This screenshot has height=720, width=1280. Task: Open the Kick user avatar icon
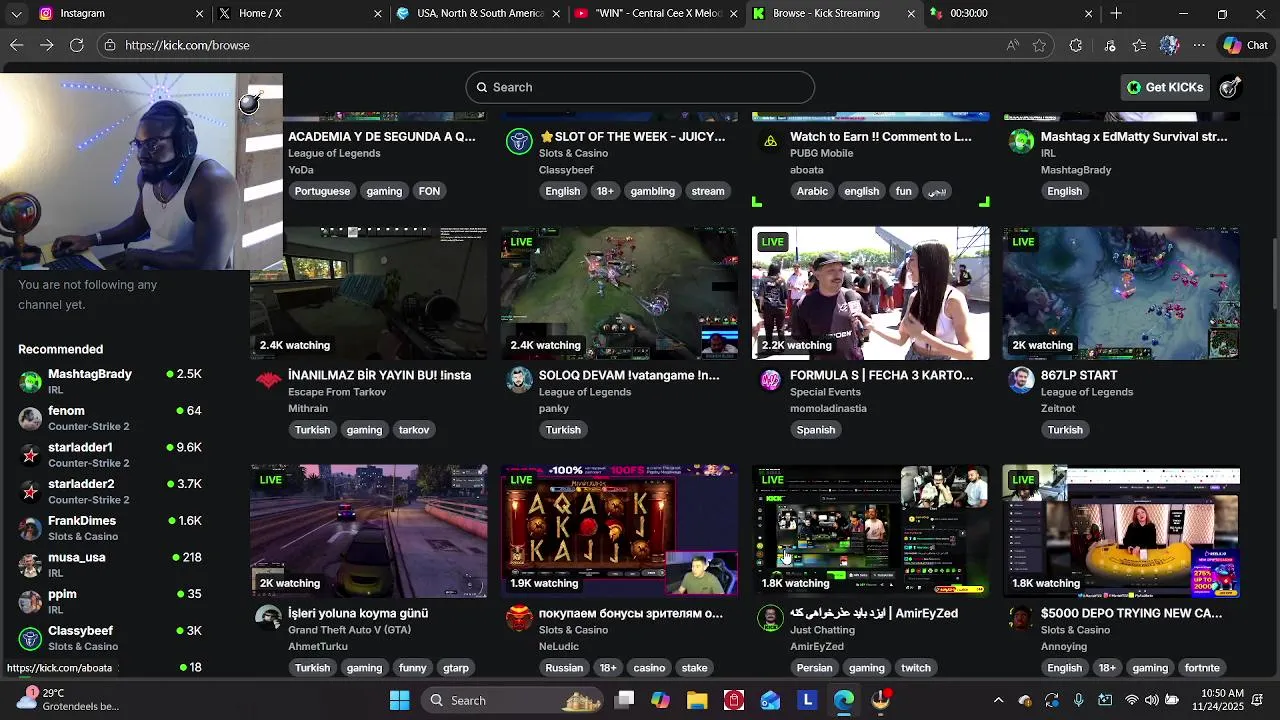pos(1230,87)
